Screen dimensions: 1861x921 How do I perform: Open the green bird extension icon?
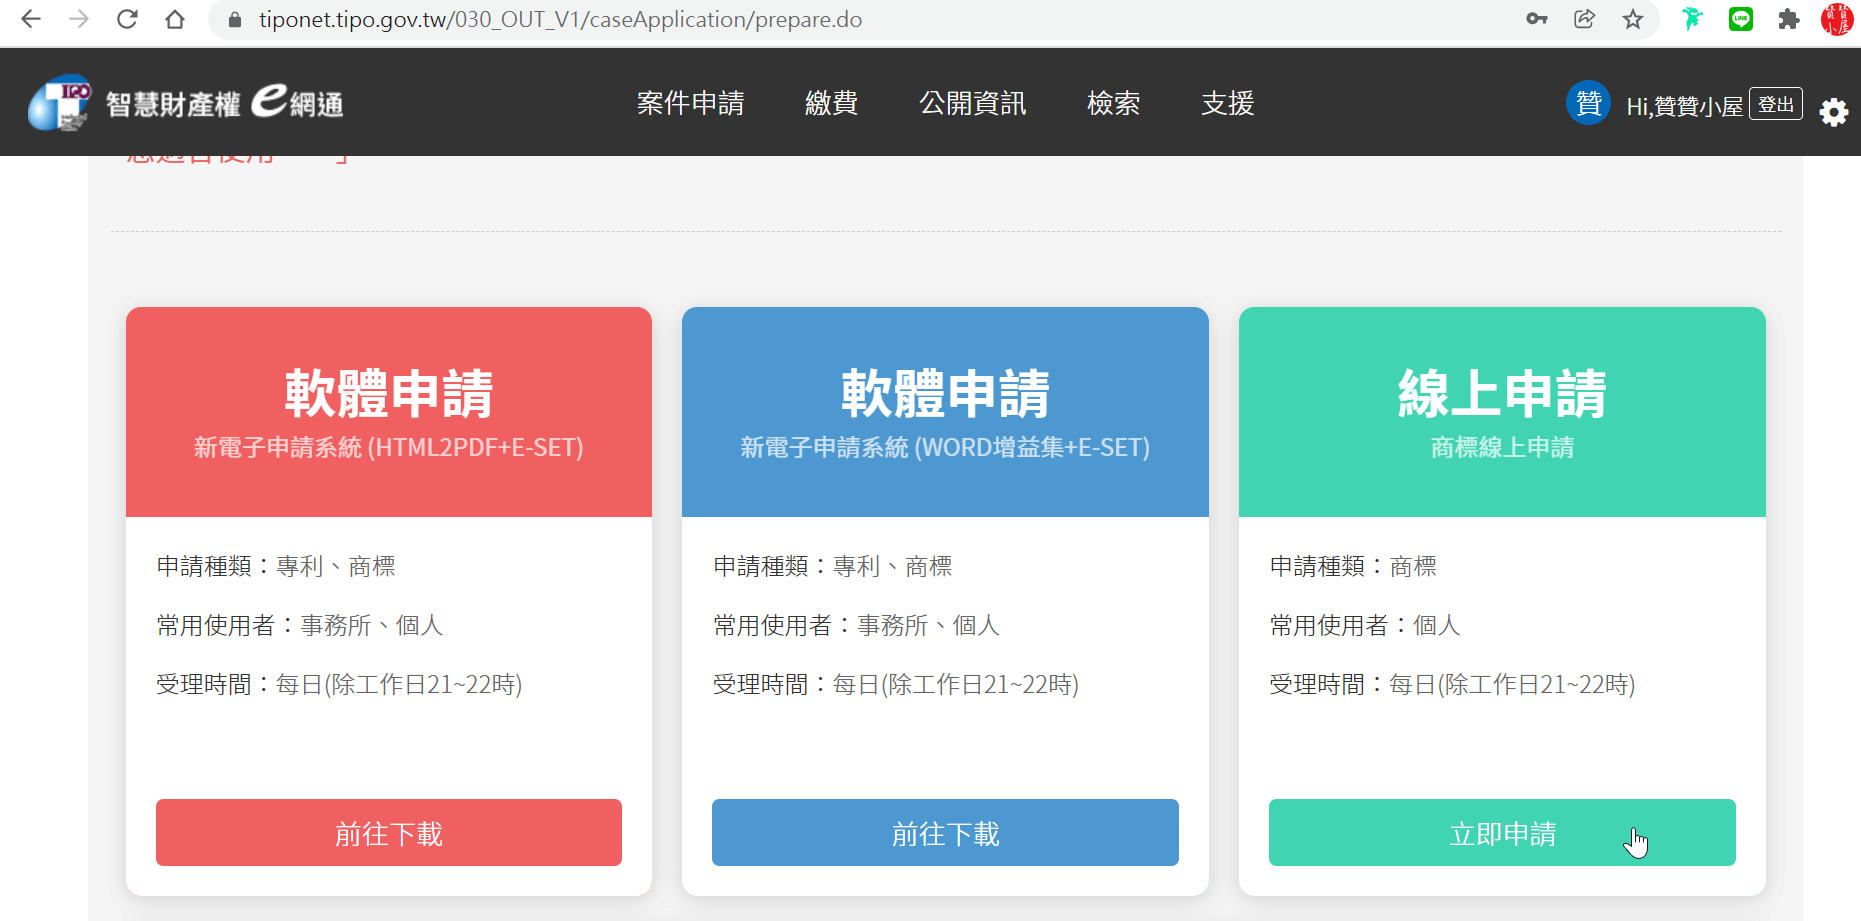(x=1692, y=19)
